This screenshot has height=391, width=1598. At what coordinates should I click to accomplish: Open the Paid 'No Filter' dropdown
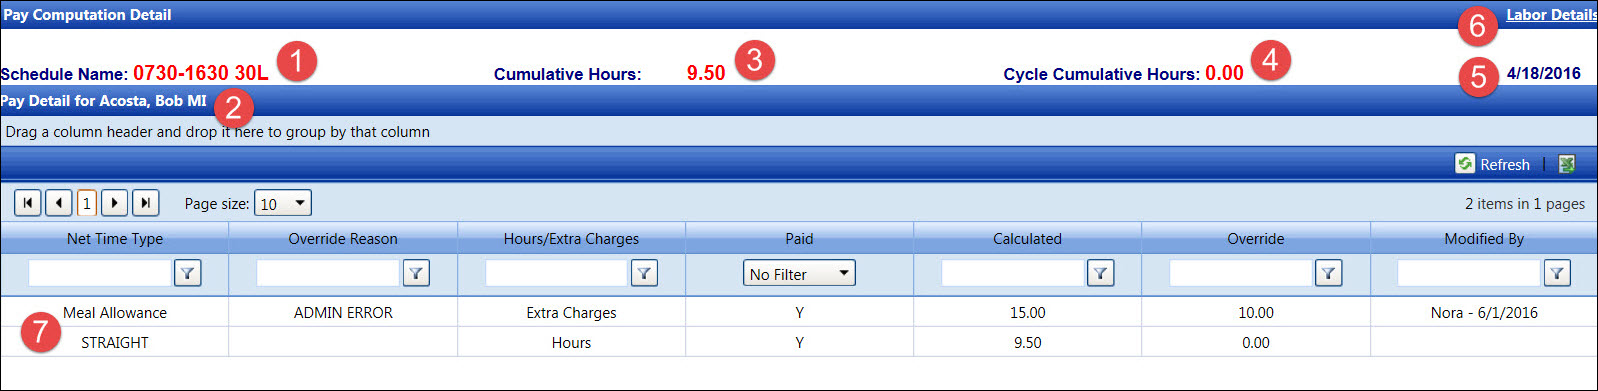click(799, 274)
